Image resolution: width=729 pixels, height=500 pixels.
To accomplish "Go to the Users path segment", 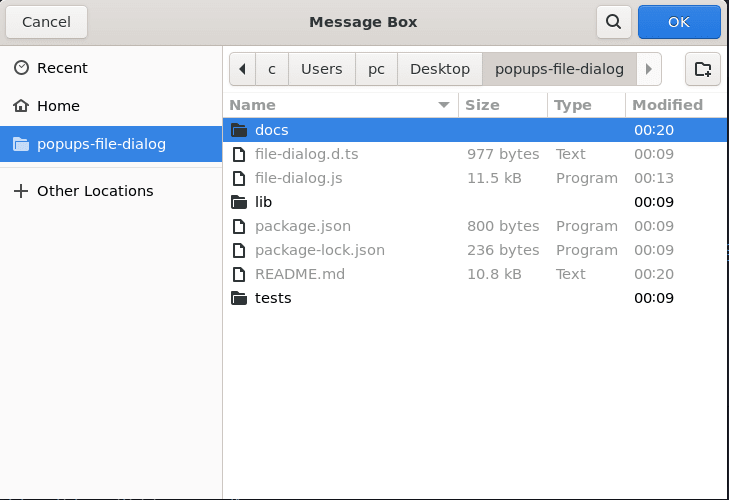I will (x=322, y=69).
